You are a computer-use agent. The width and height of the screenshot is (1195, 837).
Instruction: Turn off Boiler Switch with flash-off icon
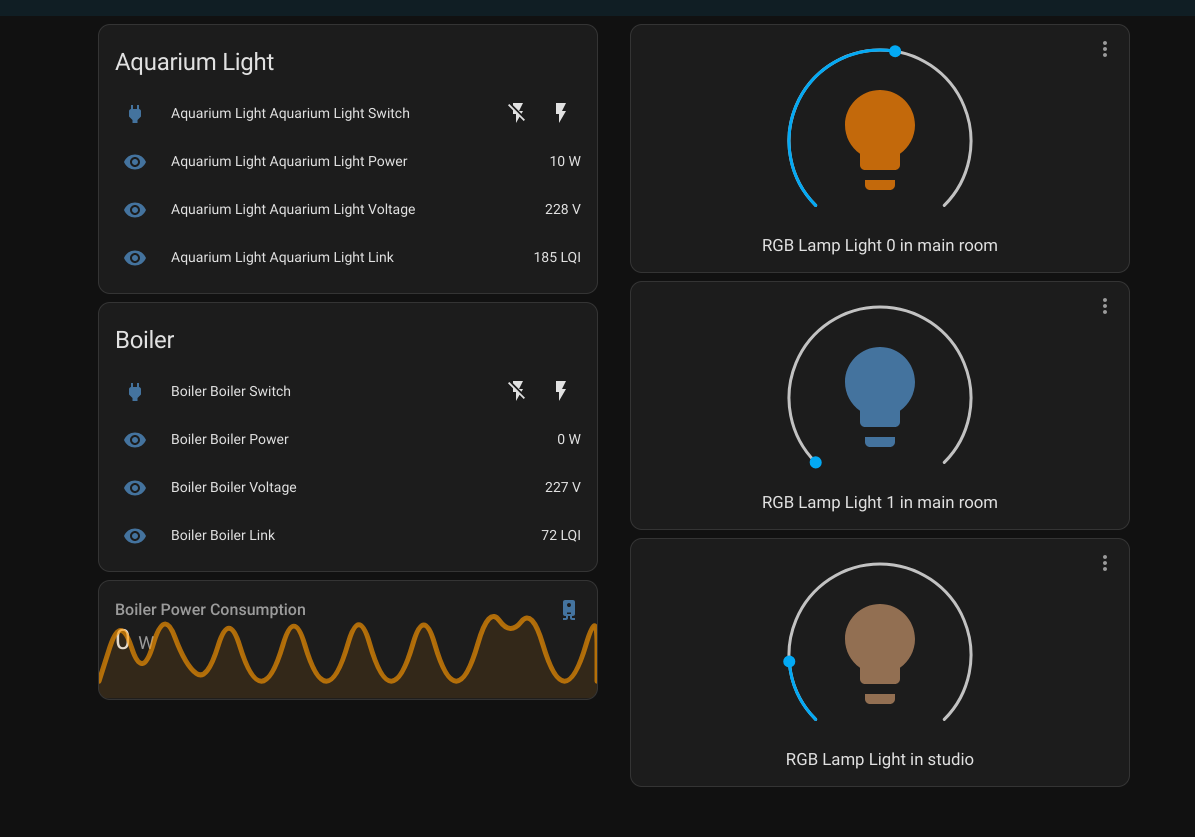(517, 391)
